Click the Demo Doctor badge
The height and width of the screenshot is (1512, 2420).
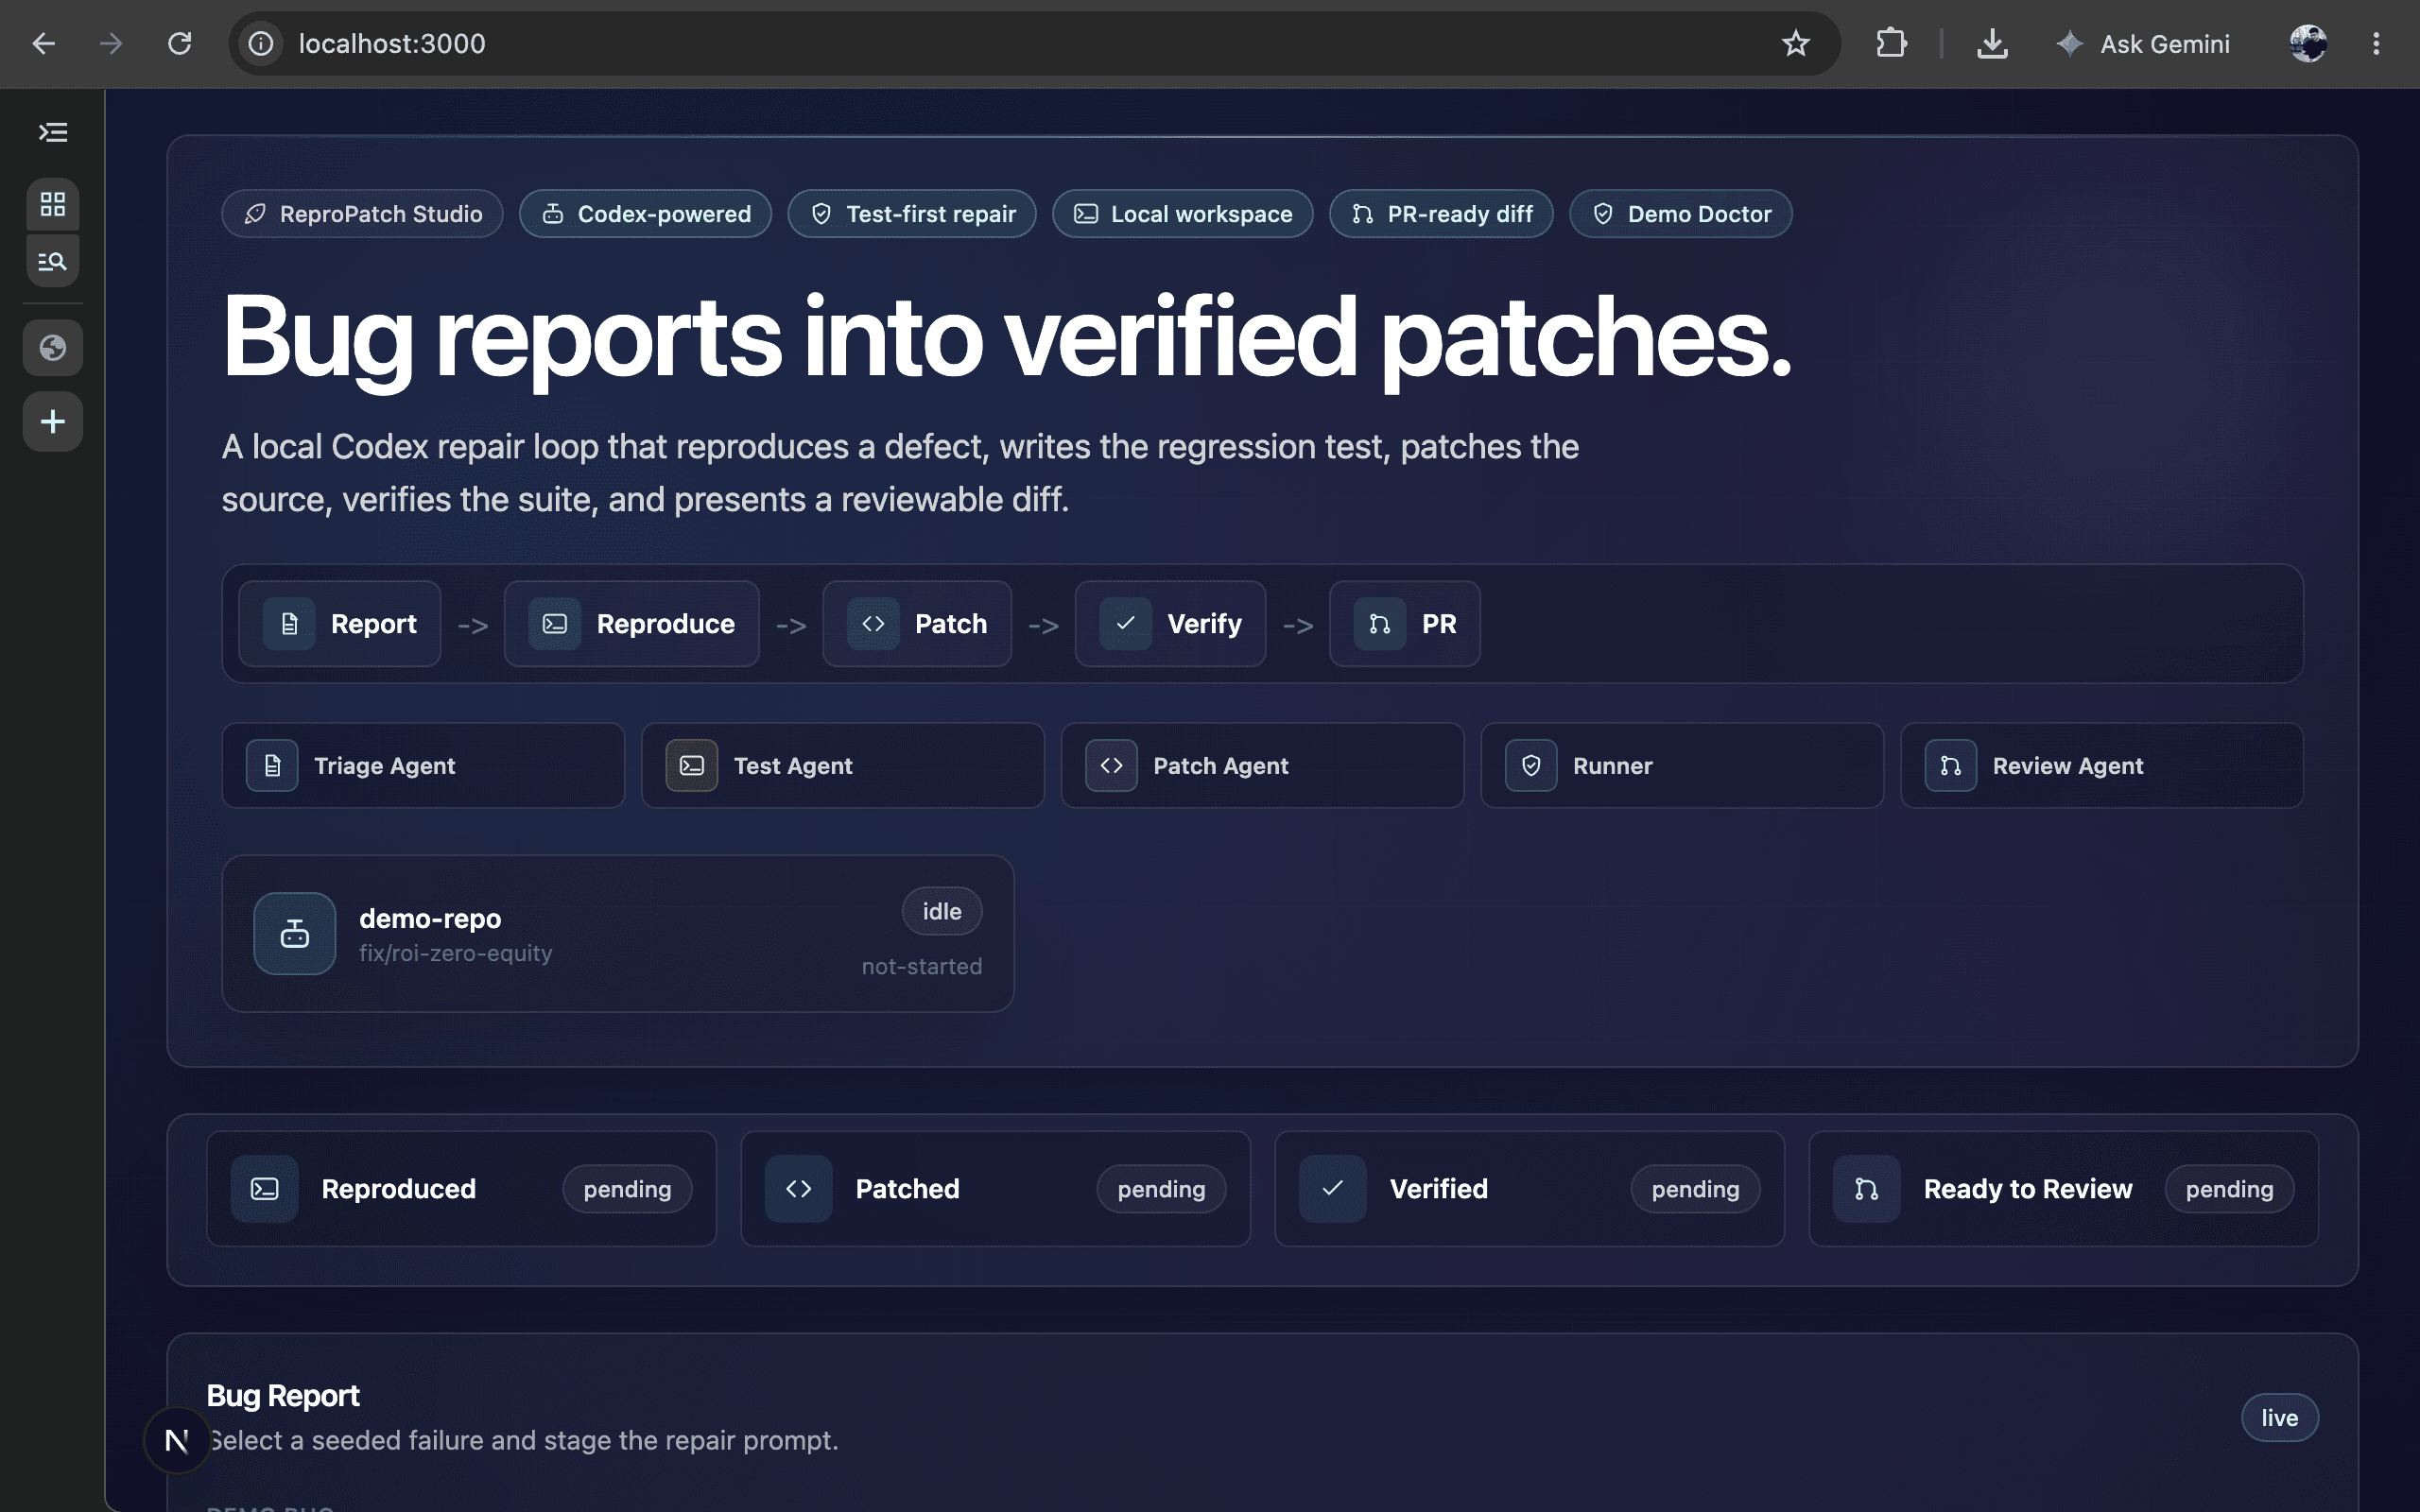point(1681,214)
